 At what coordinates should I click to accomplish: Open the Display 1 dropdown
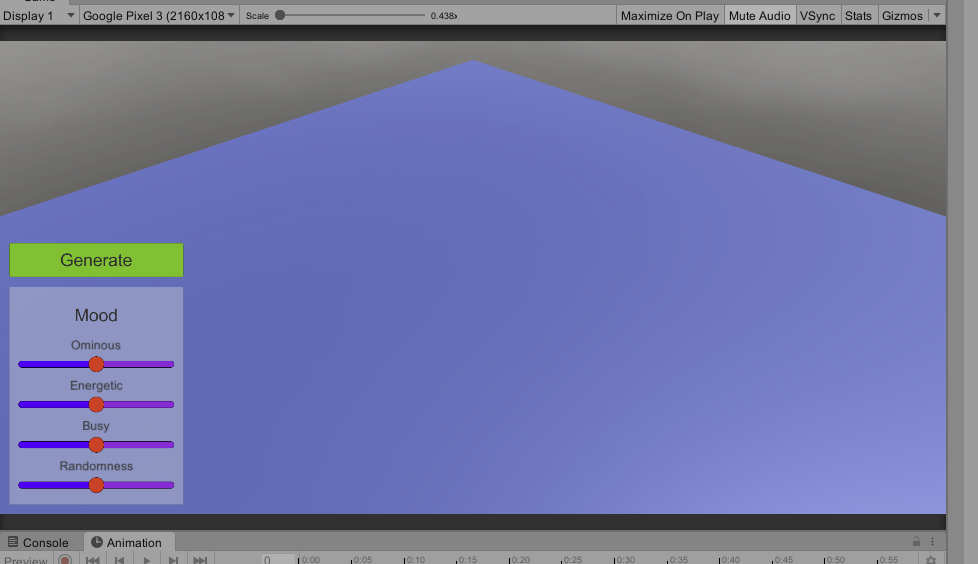point(40,16)
